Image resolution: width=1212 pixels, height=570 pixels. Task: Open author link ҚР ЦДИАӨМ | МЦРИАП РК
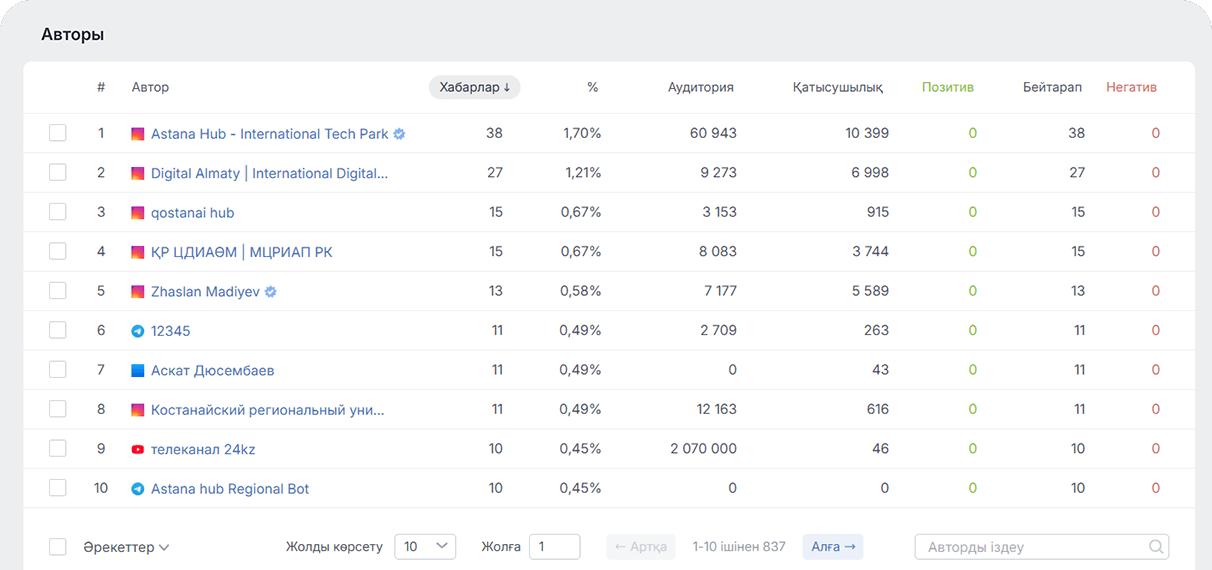pyautogui.click(x=242, y=252)
